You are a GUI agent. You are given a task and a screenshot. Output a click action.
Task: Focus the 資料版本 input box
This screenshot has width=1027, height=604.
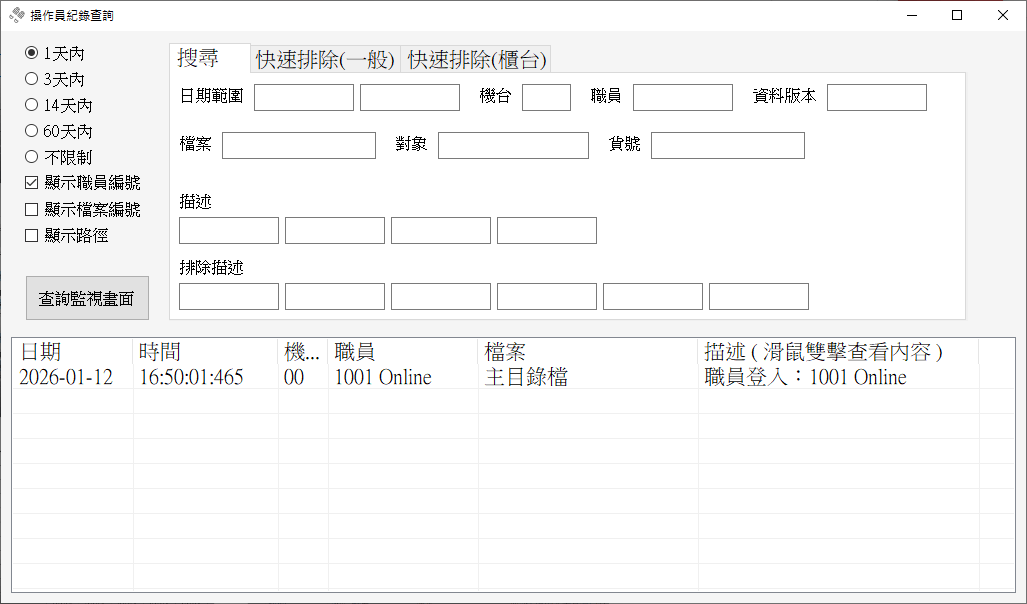877,97
